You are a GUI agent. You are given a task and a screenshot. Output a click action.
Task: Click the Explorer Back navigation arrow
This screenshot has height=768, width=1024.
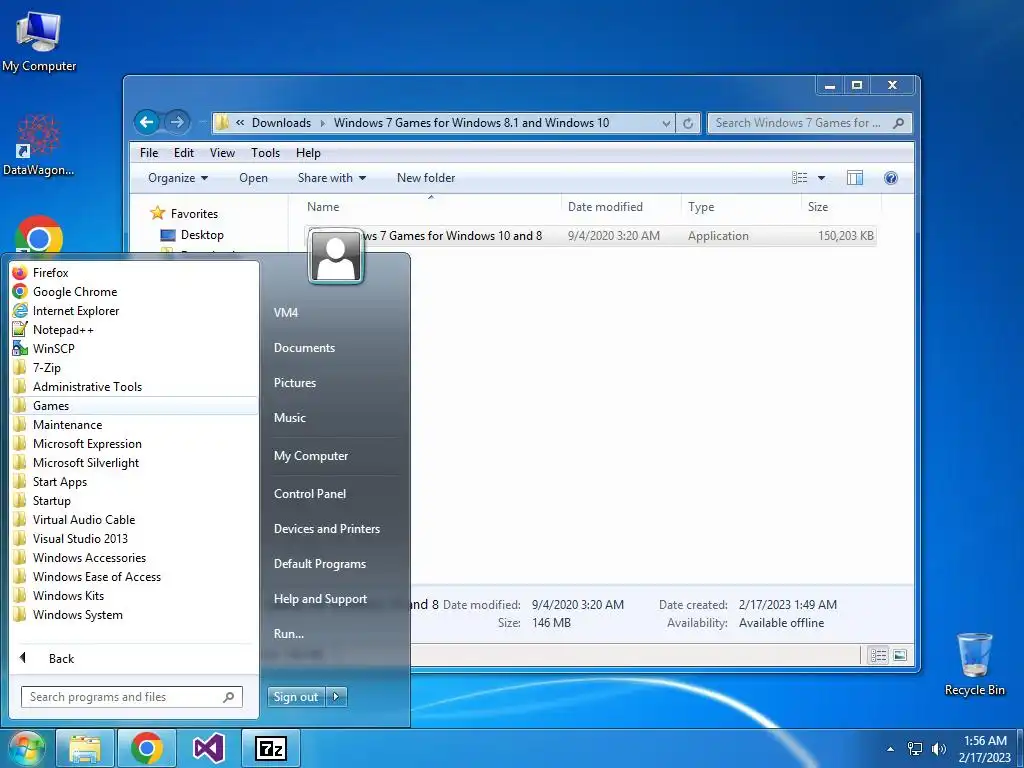click(147, 121)
